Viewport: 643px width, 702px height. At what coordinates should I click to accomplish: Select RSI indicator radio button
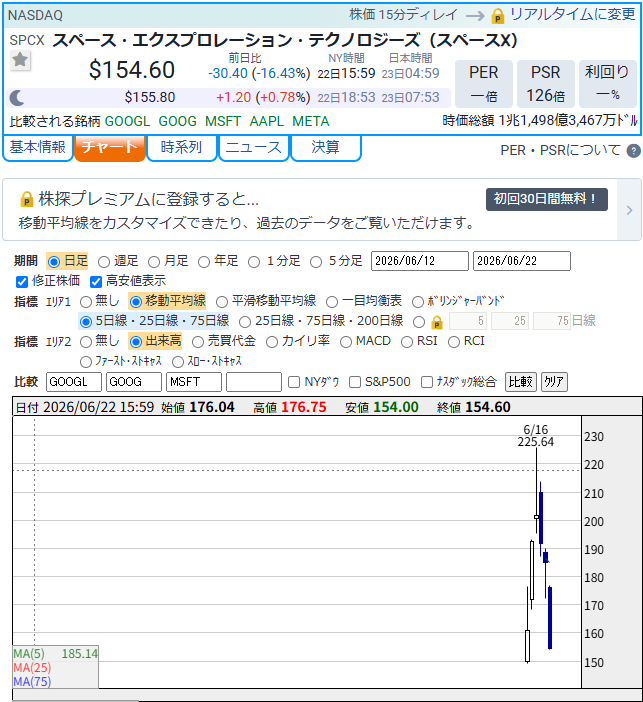tap(407, 342)
